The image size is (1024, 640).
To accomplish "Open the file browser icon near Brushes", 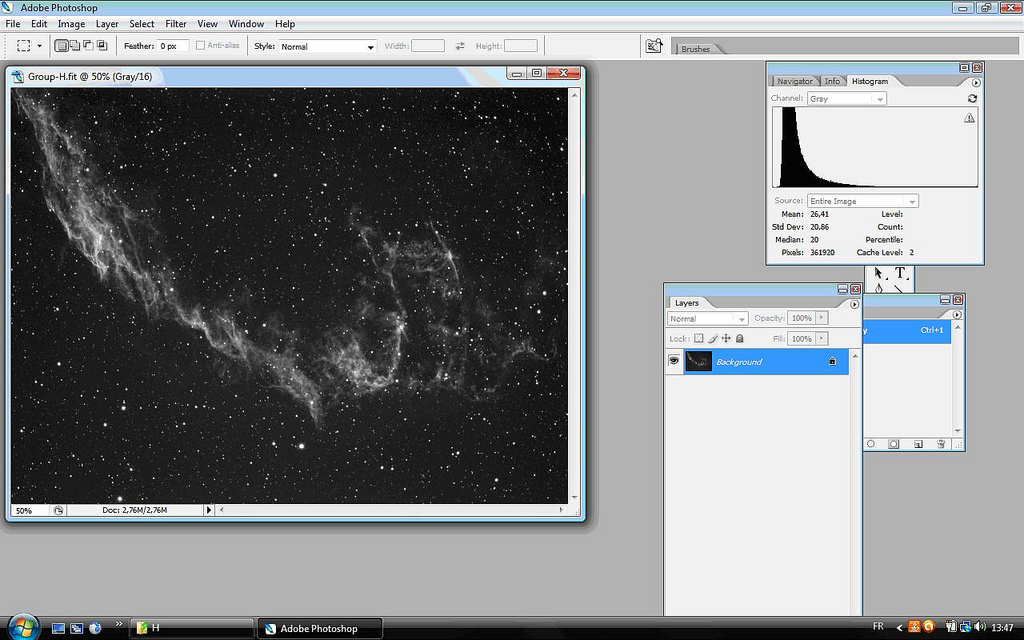I will click(654, 46).
